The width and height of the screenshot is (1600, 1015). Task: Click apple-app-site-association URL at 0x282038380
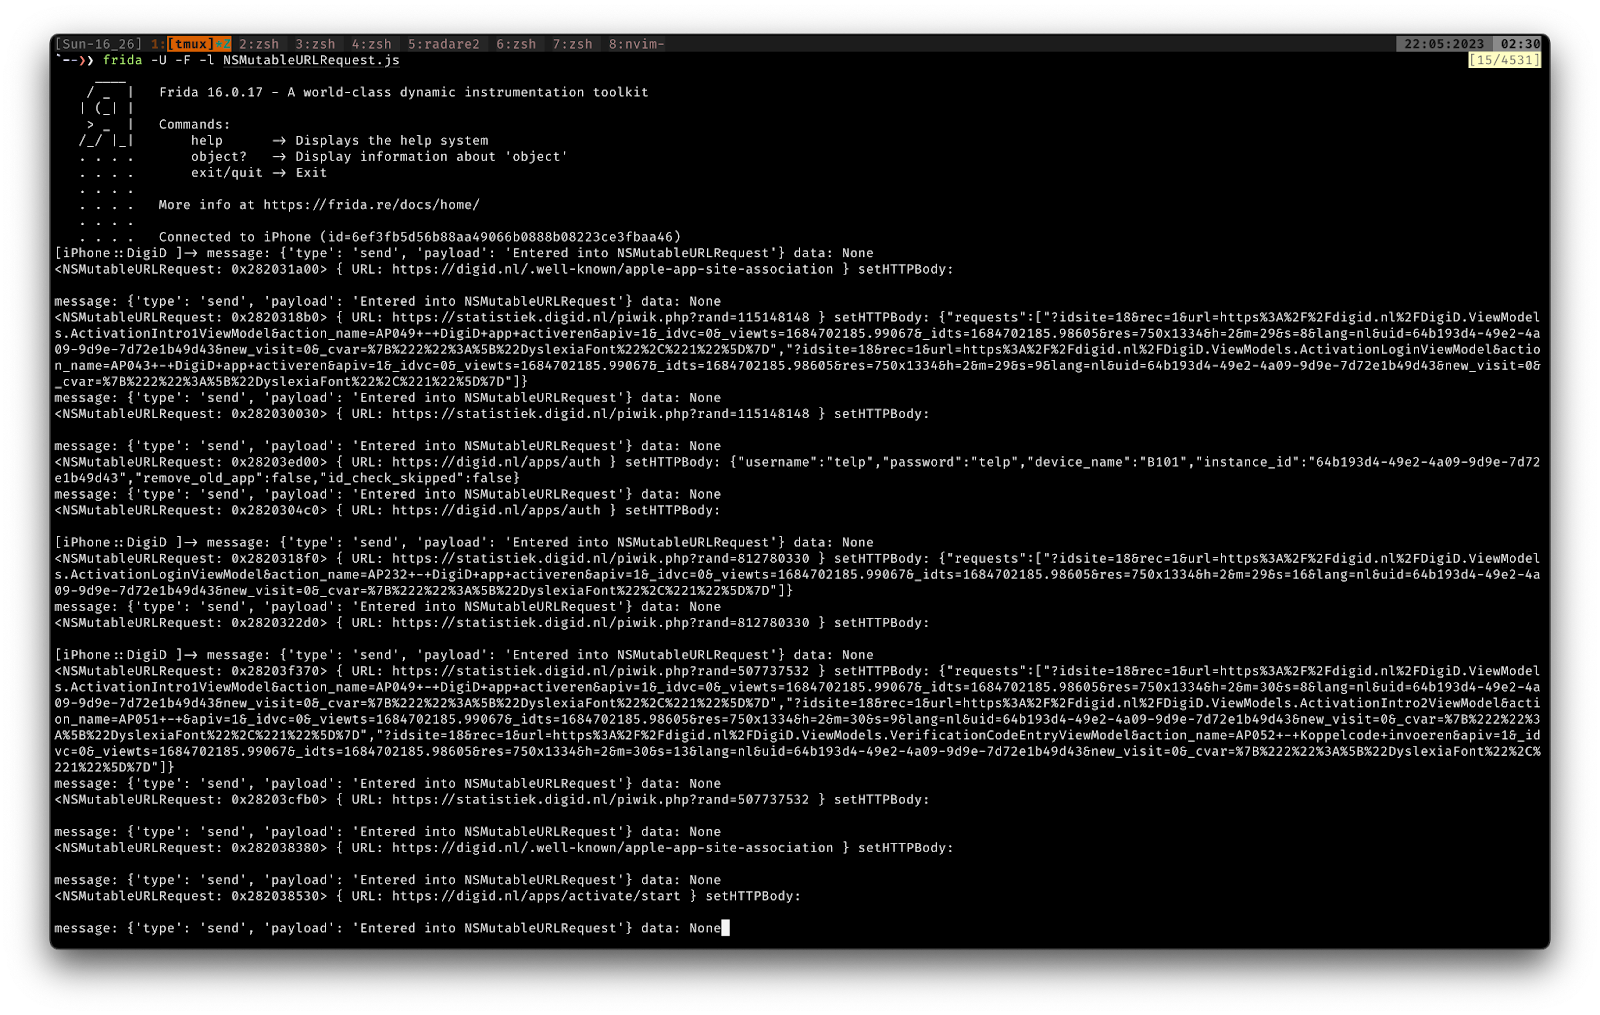click(612, 848)
